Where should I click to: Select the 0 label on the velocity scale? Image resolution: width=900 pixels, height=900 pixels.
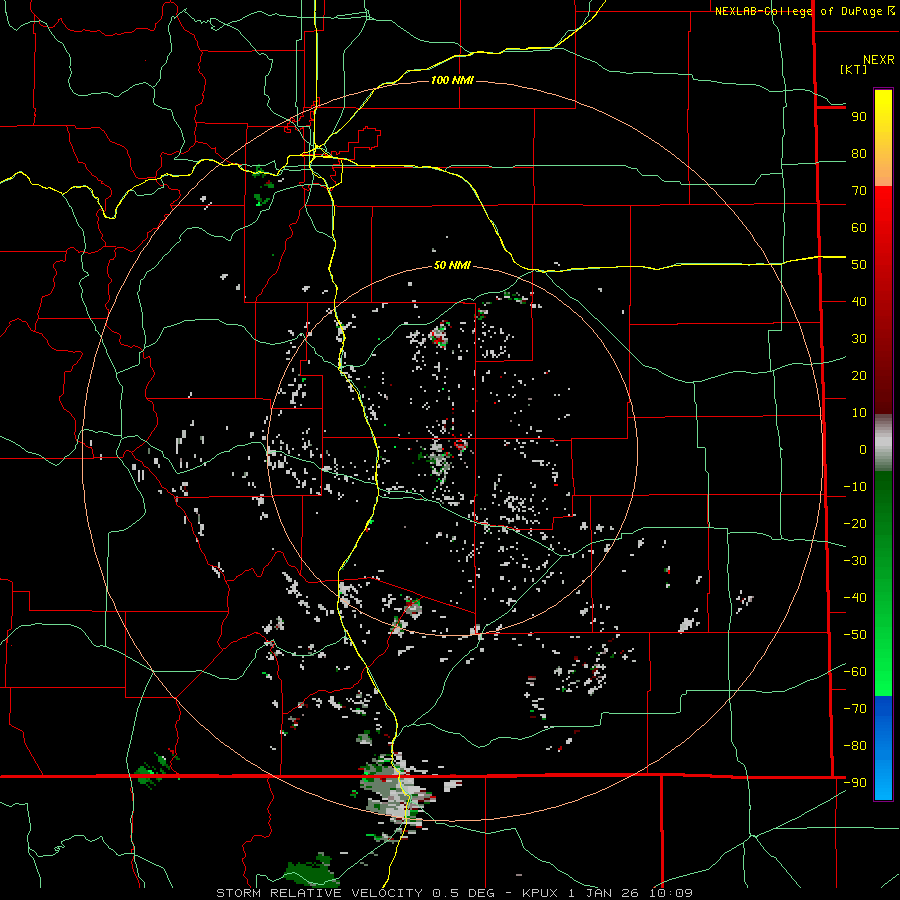tap(863, 450)
